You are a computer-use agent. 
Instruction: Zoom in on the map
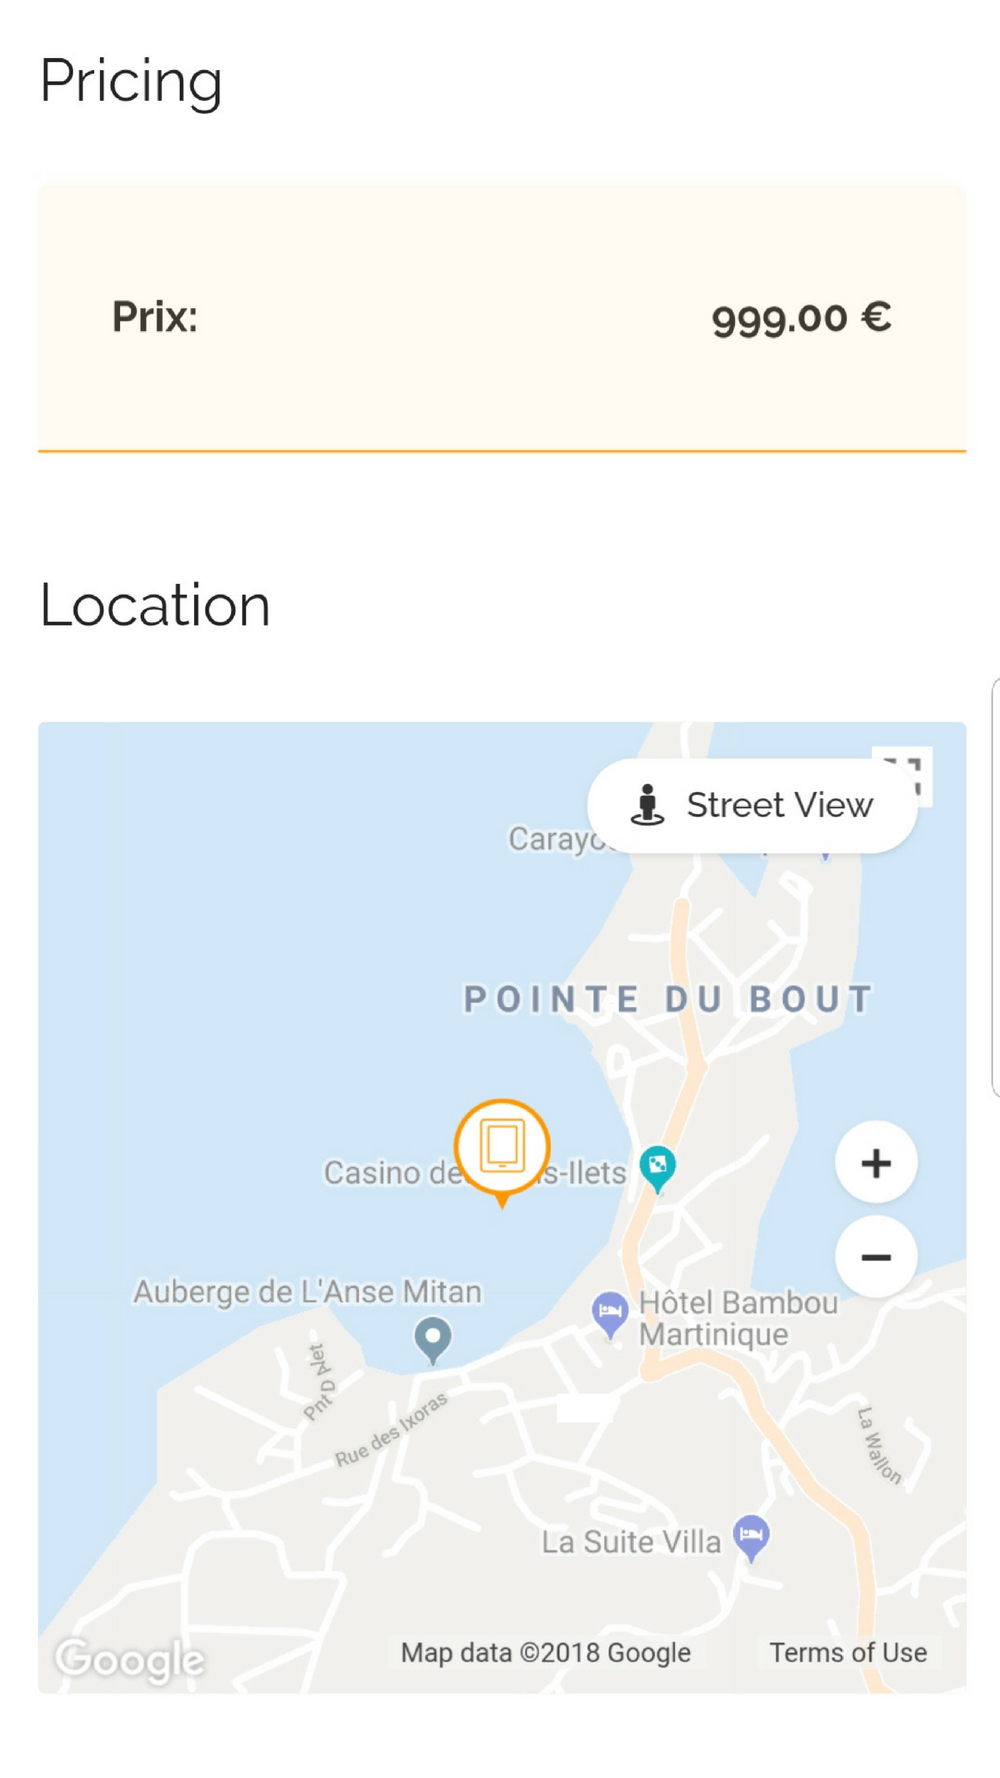(x=876, y=1163)
